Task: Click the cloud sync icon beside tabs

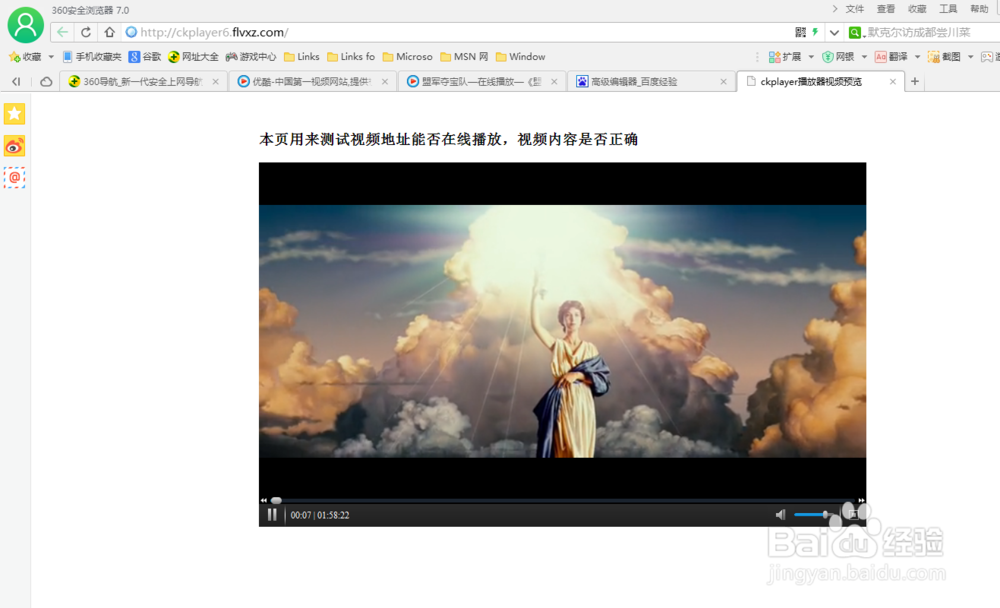Action: 46,82
